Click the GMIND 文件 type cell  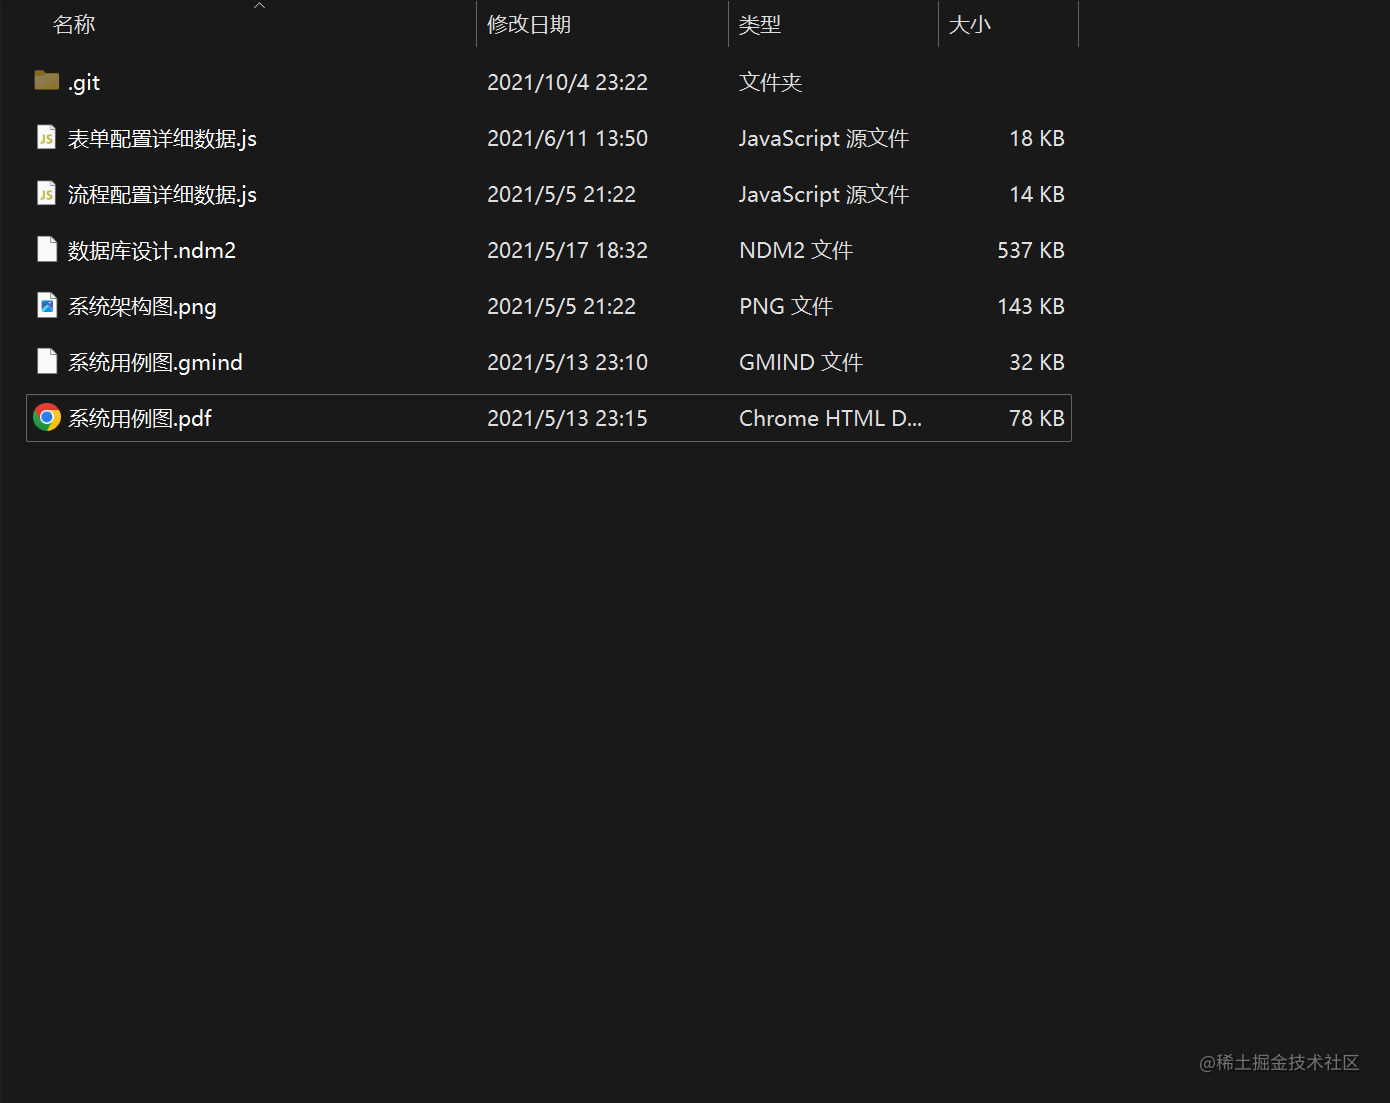801,362
